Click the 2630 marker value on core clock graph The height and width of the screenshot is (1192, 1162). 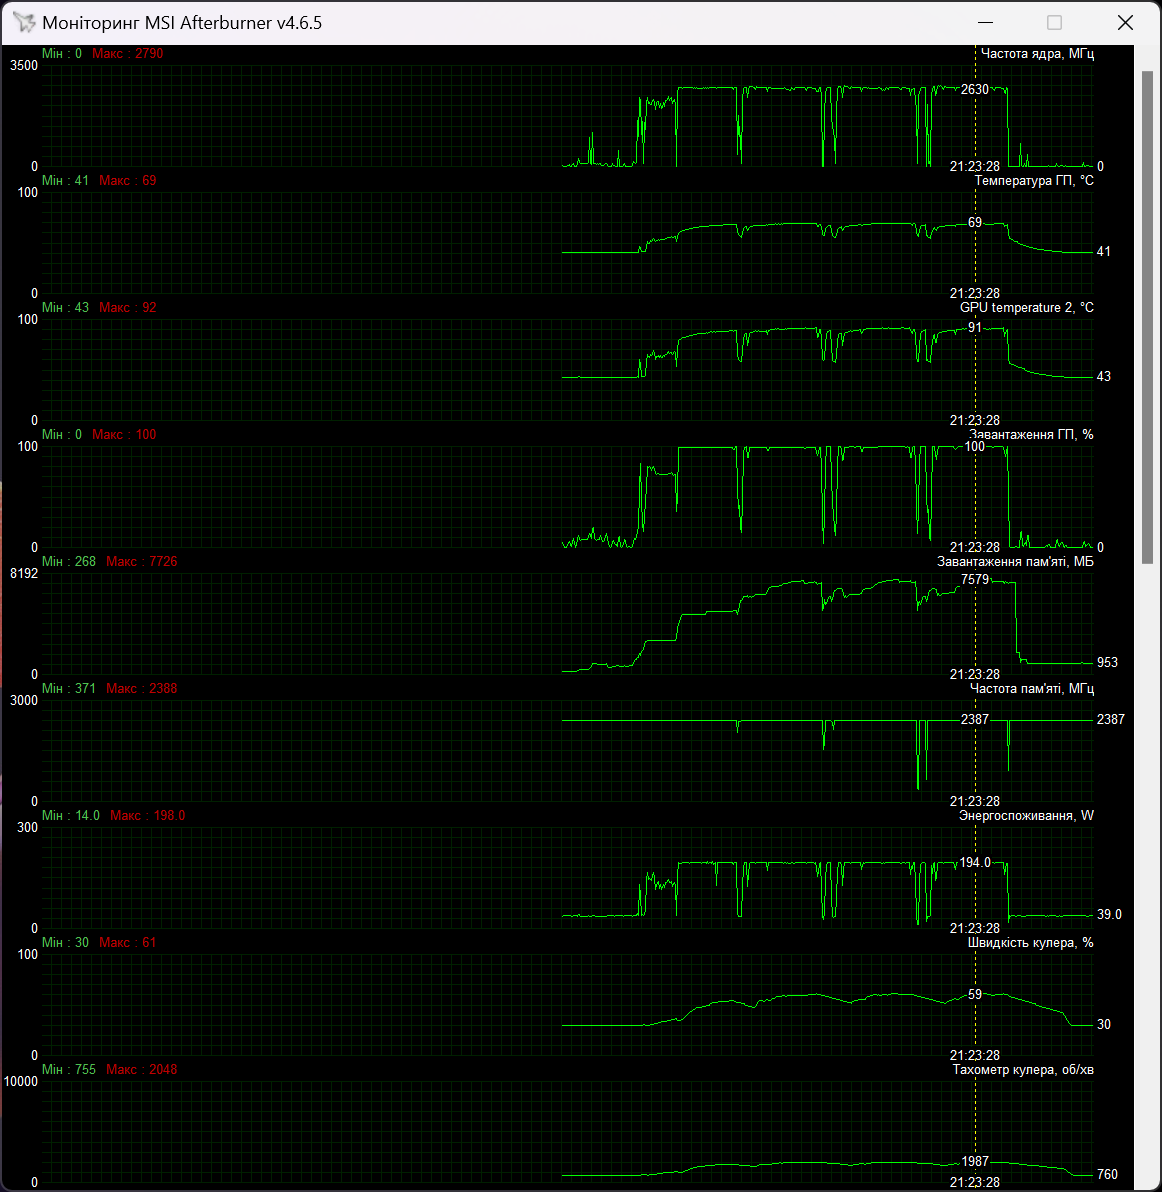pos(974,89)
